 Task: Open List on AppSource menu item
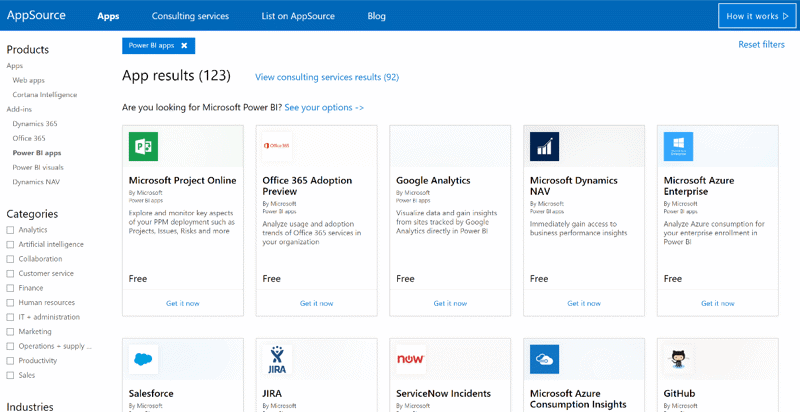coord(298,16)
